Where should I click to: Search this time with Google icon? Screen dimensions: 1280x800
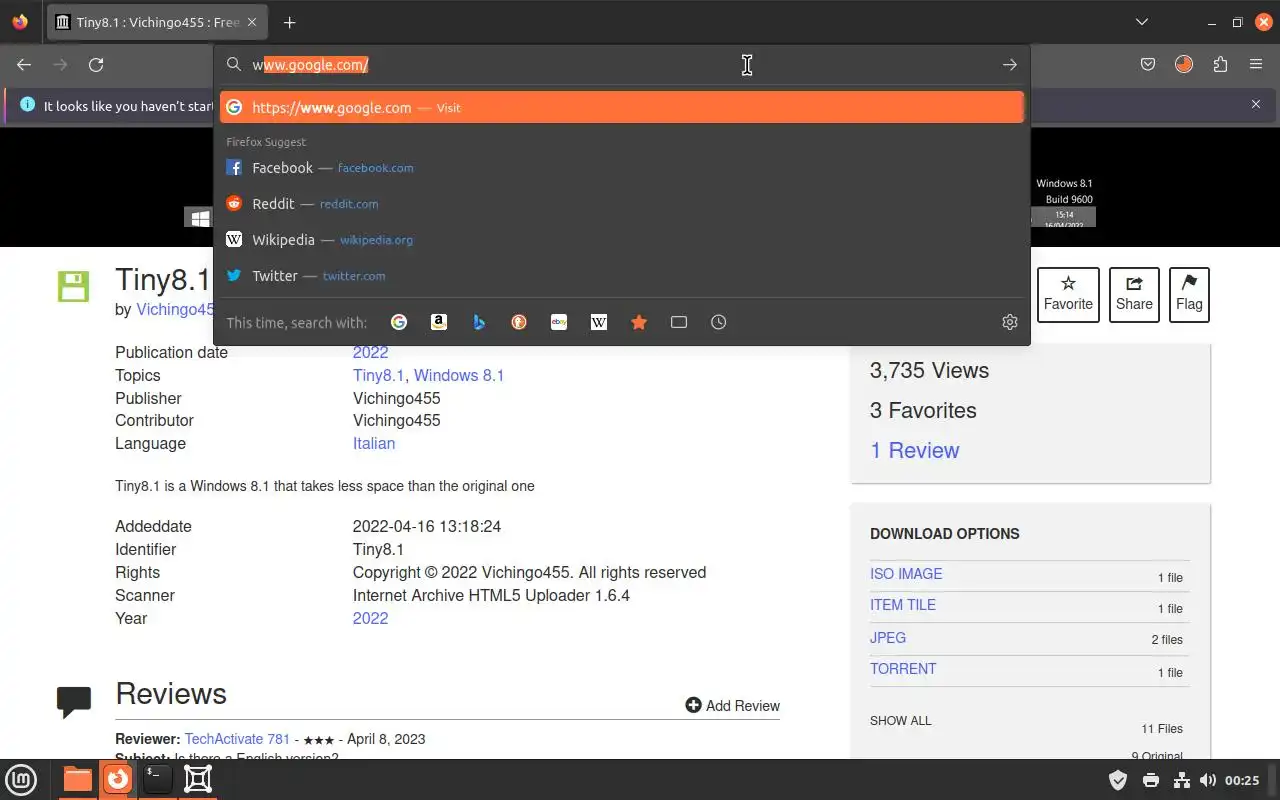click(x=399, y=322)
